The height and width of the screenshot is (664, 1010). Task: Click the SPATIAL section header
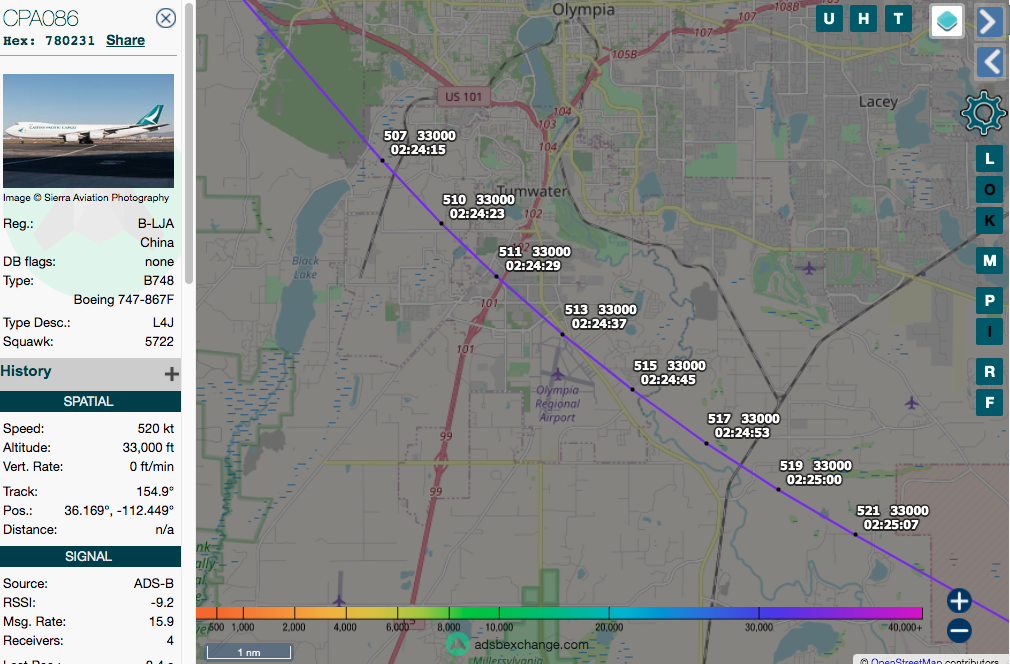pyautogui.click(x=90, y=401)
